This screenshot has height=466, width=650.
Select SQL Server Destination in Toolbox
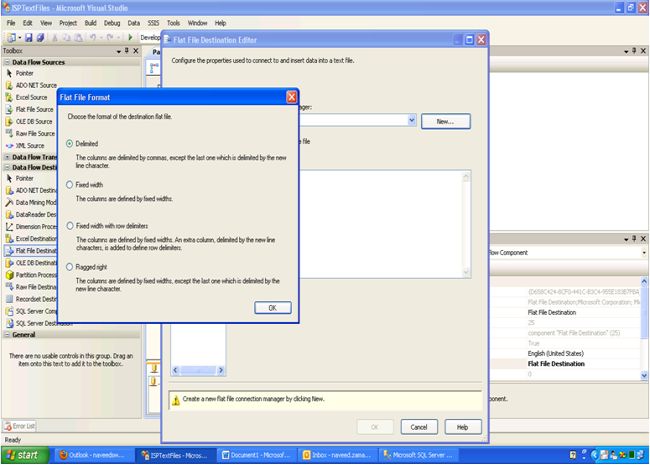(38, 323)
